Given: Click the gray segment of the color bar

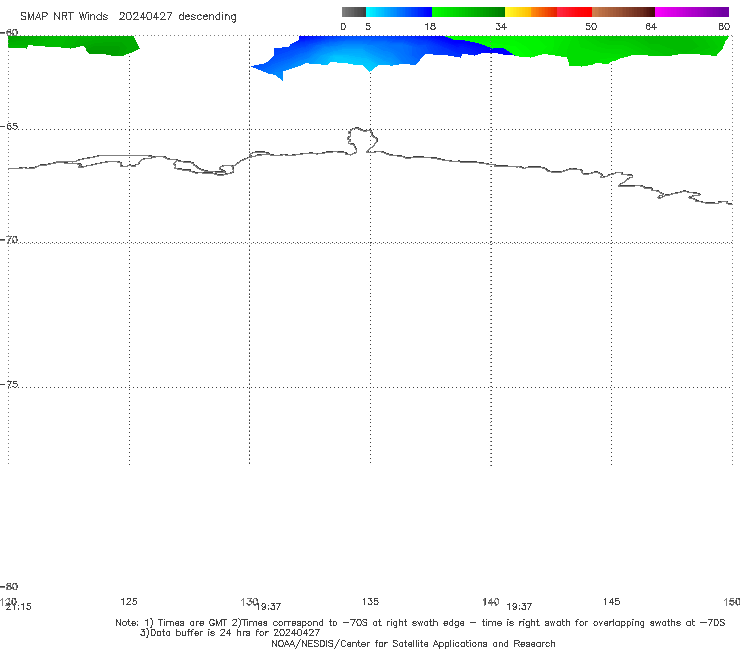Looking at the screenshot, I should (353, 12).
